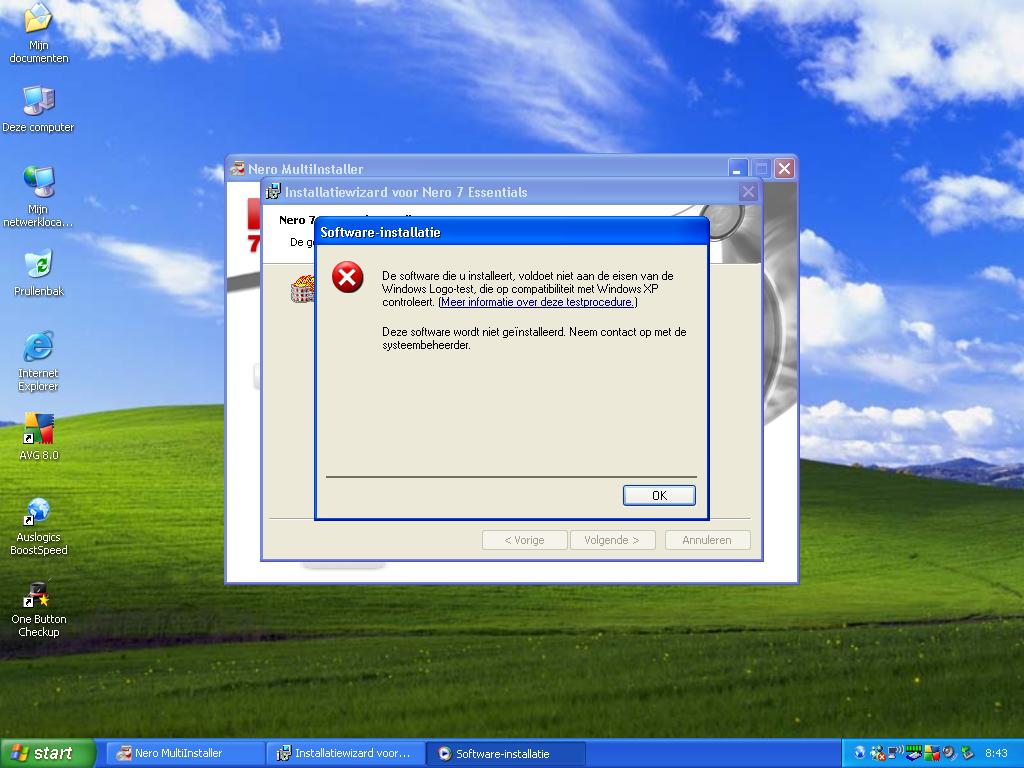Click the Nero colosseum icon in the wizard
This screenshot has height=768, width=1024.
point(302,289)
